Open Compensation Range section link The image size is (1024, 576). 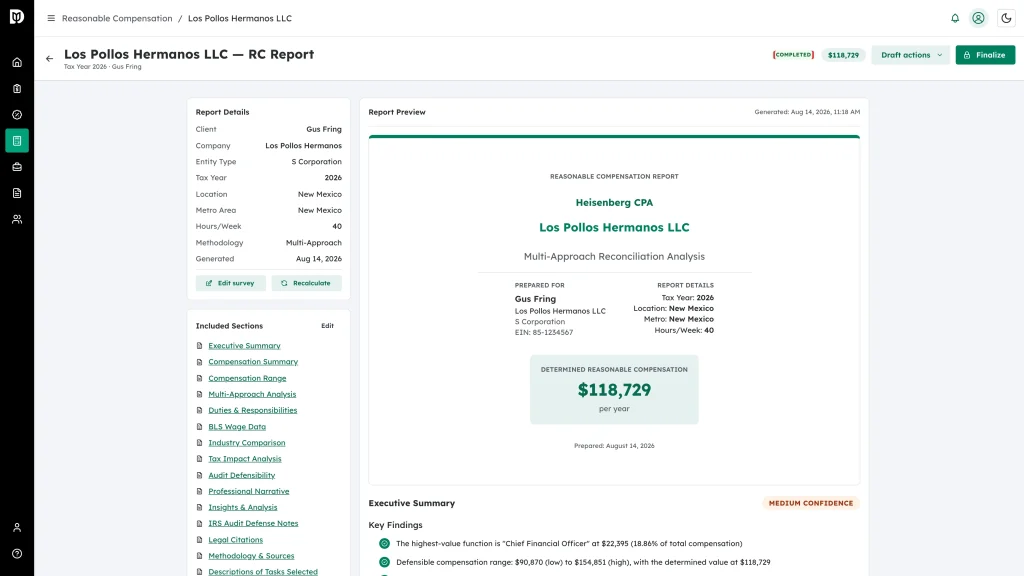click(247, 378)
